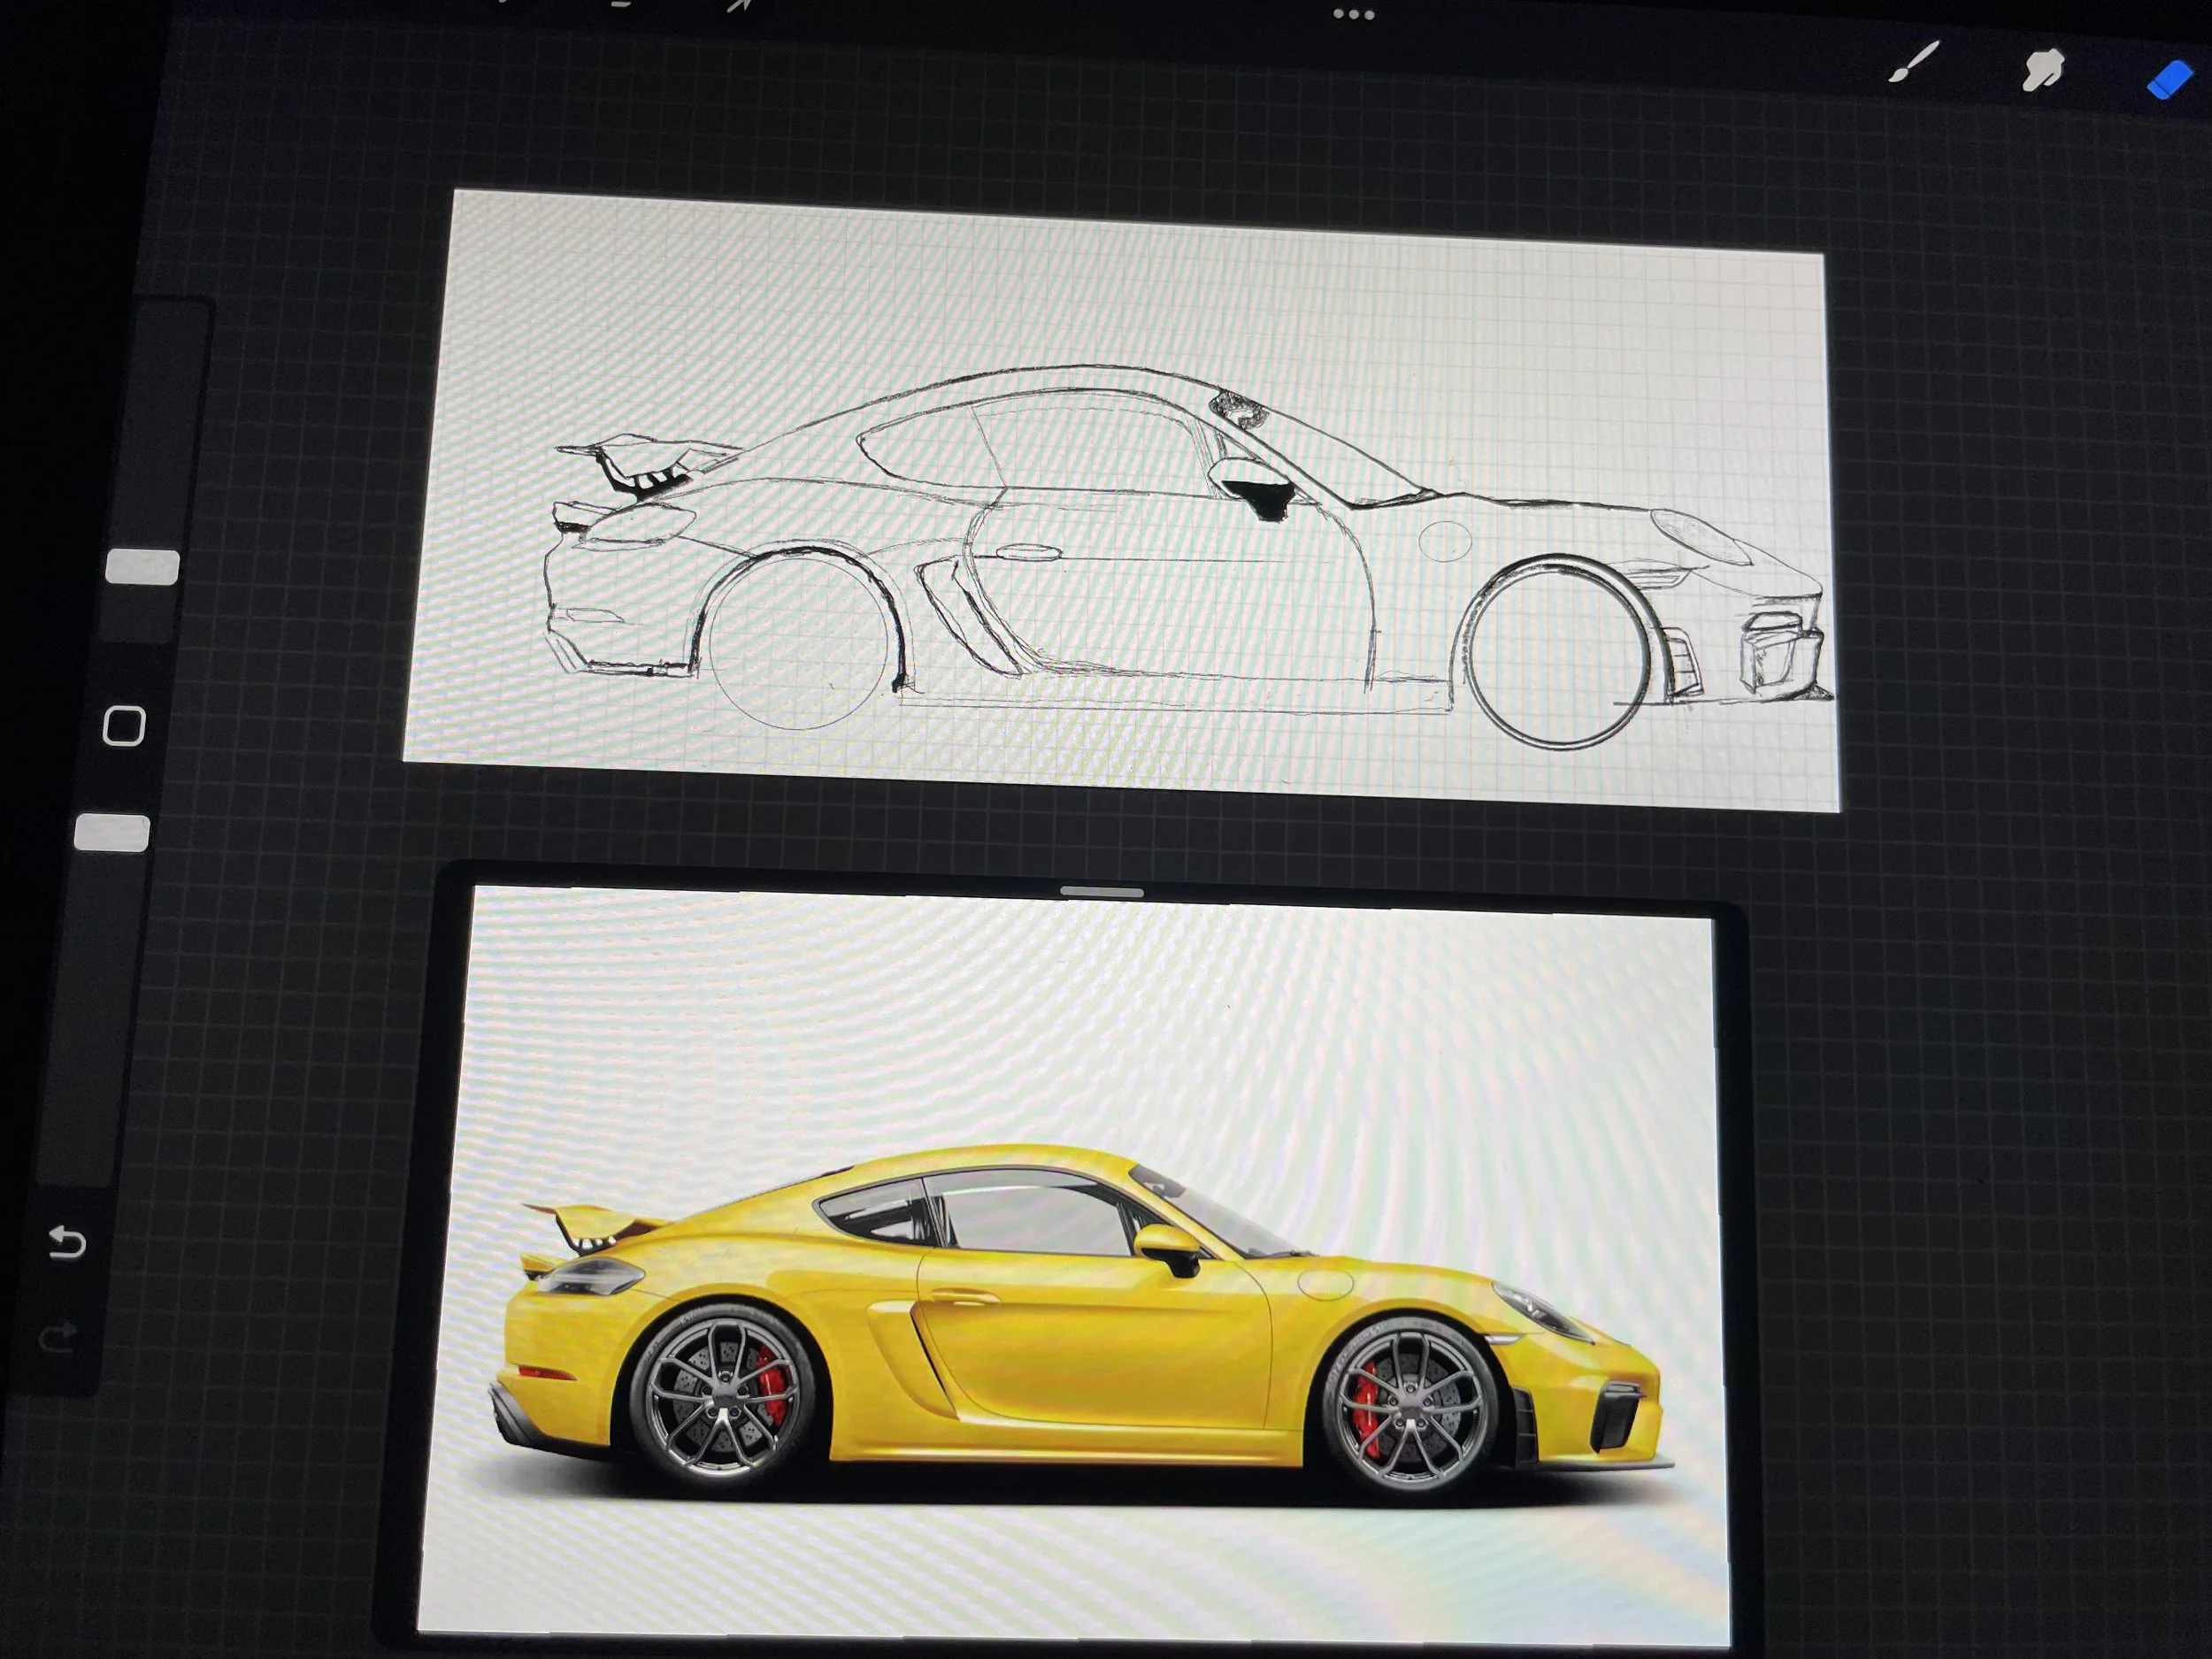The height and width of the screenshot is (1659, 2212).
Task: Grab the reference window's top handle bar
Action: pyautogui.click(x=1103, y=891)
